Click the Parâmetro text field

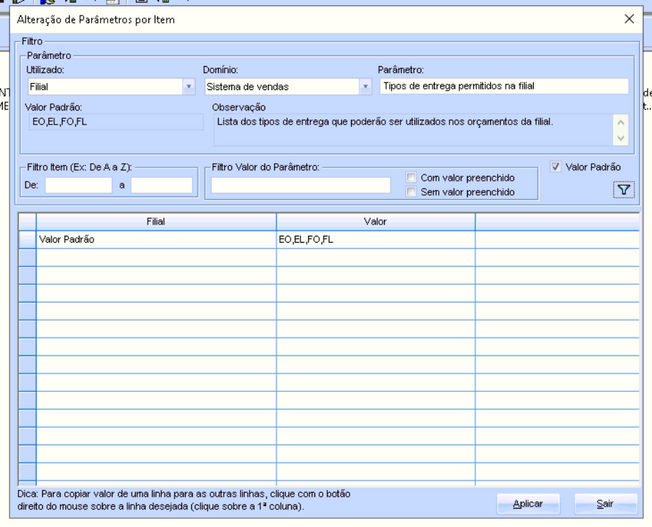(x=503, y=86)
